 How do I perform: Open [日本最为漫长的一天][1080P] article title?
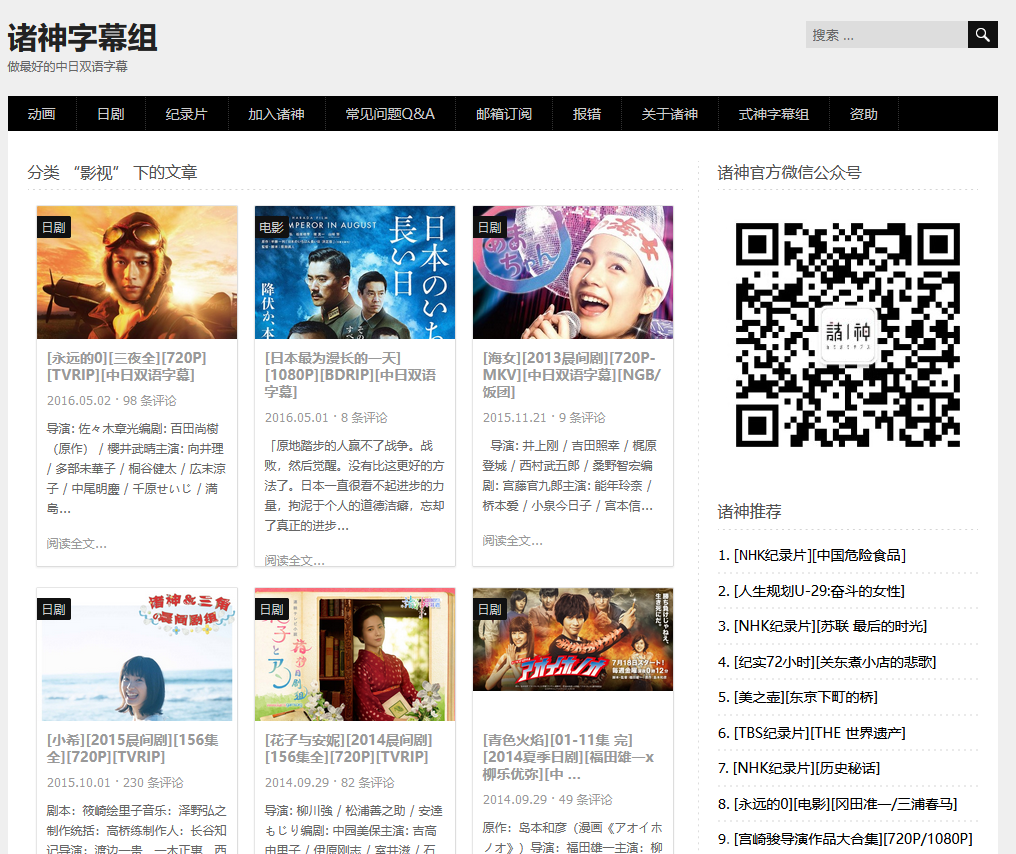(x=351, y=375)
